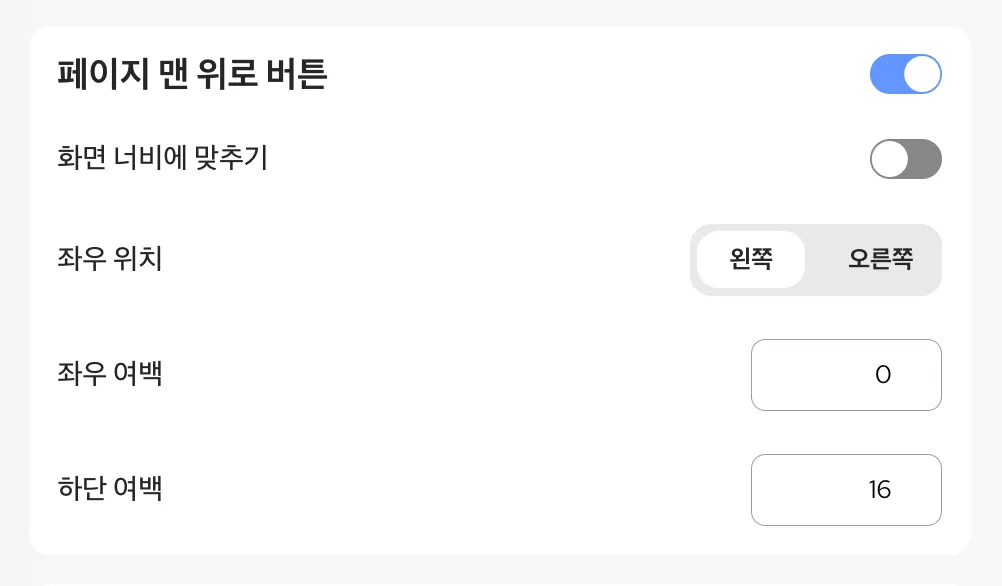The height and width of the screenshot is (586, 1002).
Task: Enable the 화면 너비에 맞추기 switch
Action: 905,159
